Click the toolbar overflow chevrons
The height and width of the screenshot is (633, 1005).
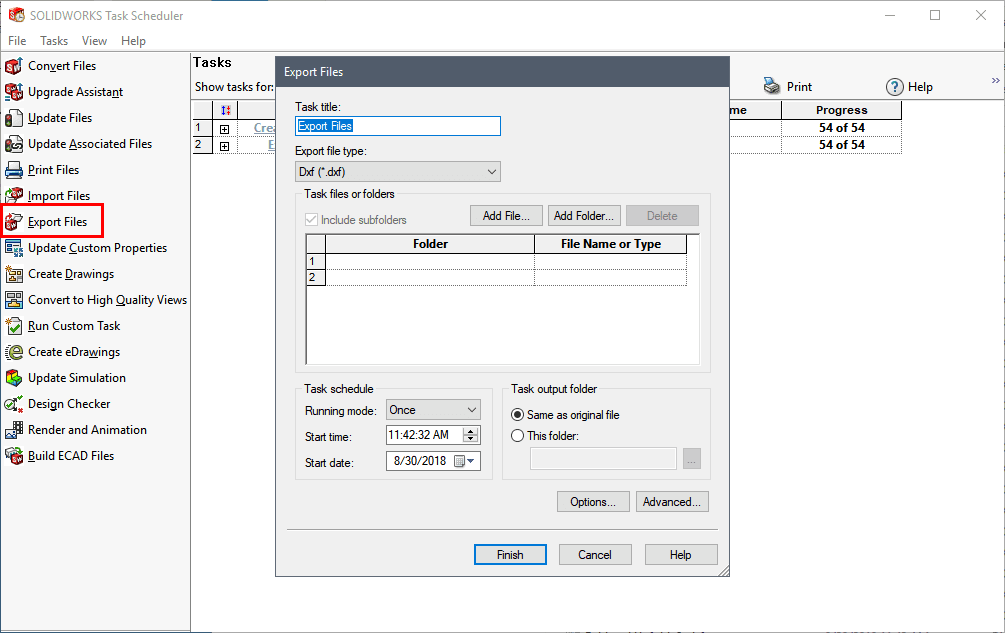995,81
